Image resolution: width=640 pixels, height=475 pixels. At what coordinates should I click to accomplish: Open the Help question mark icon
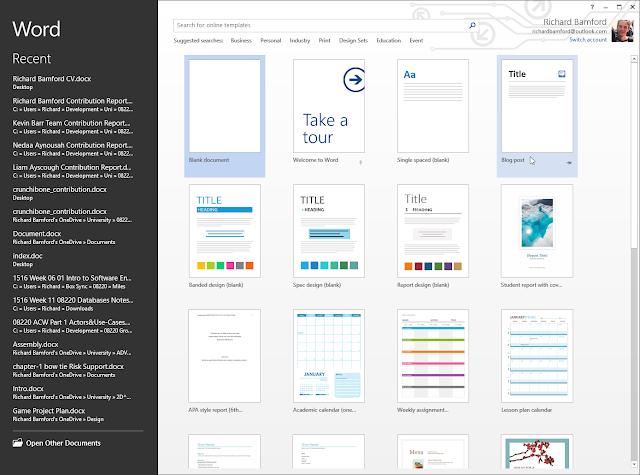click(x=592, y=7)
